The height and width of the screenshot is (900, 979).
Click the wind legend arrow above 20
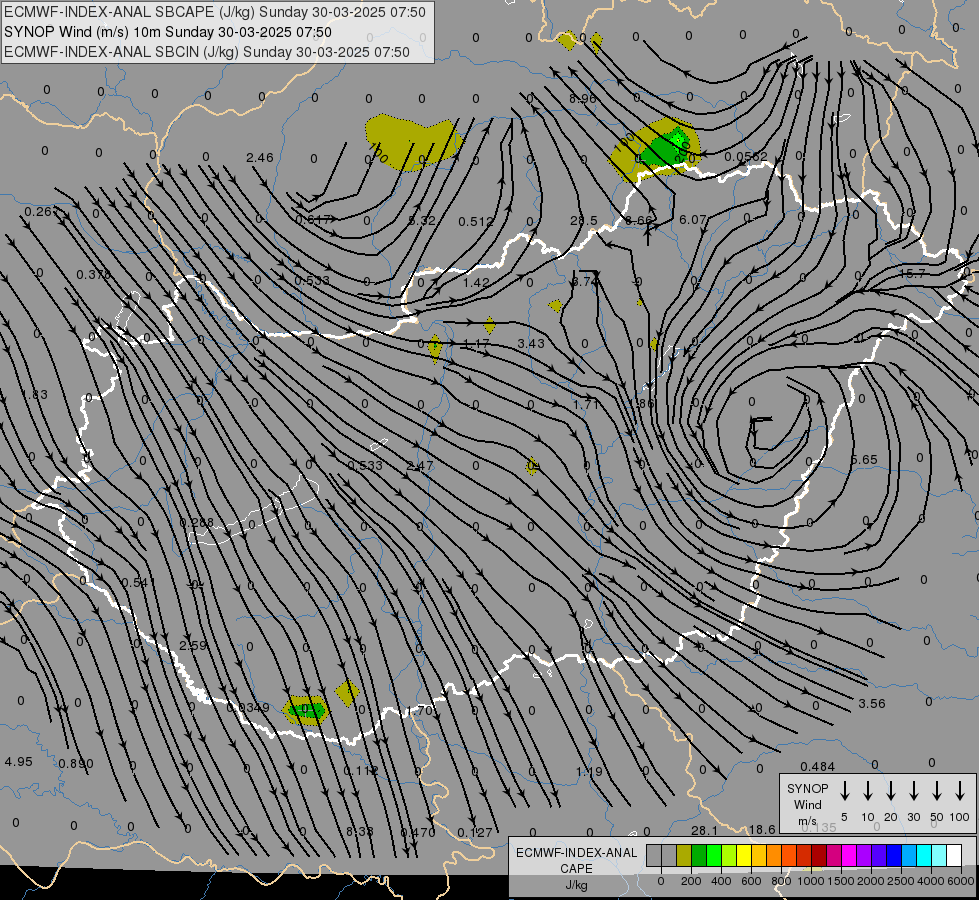[x=890, y=791]
